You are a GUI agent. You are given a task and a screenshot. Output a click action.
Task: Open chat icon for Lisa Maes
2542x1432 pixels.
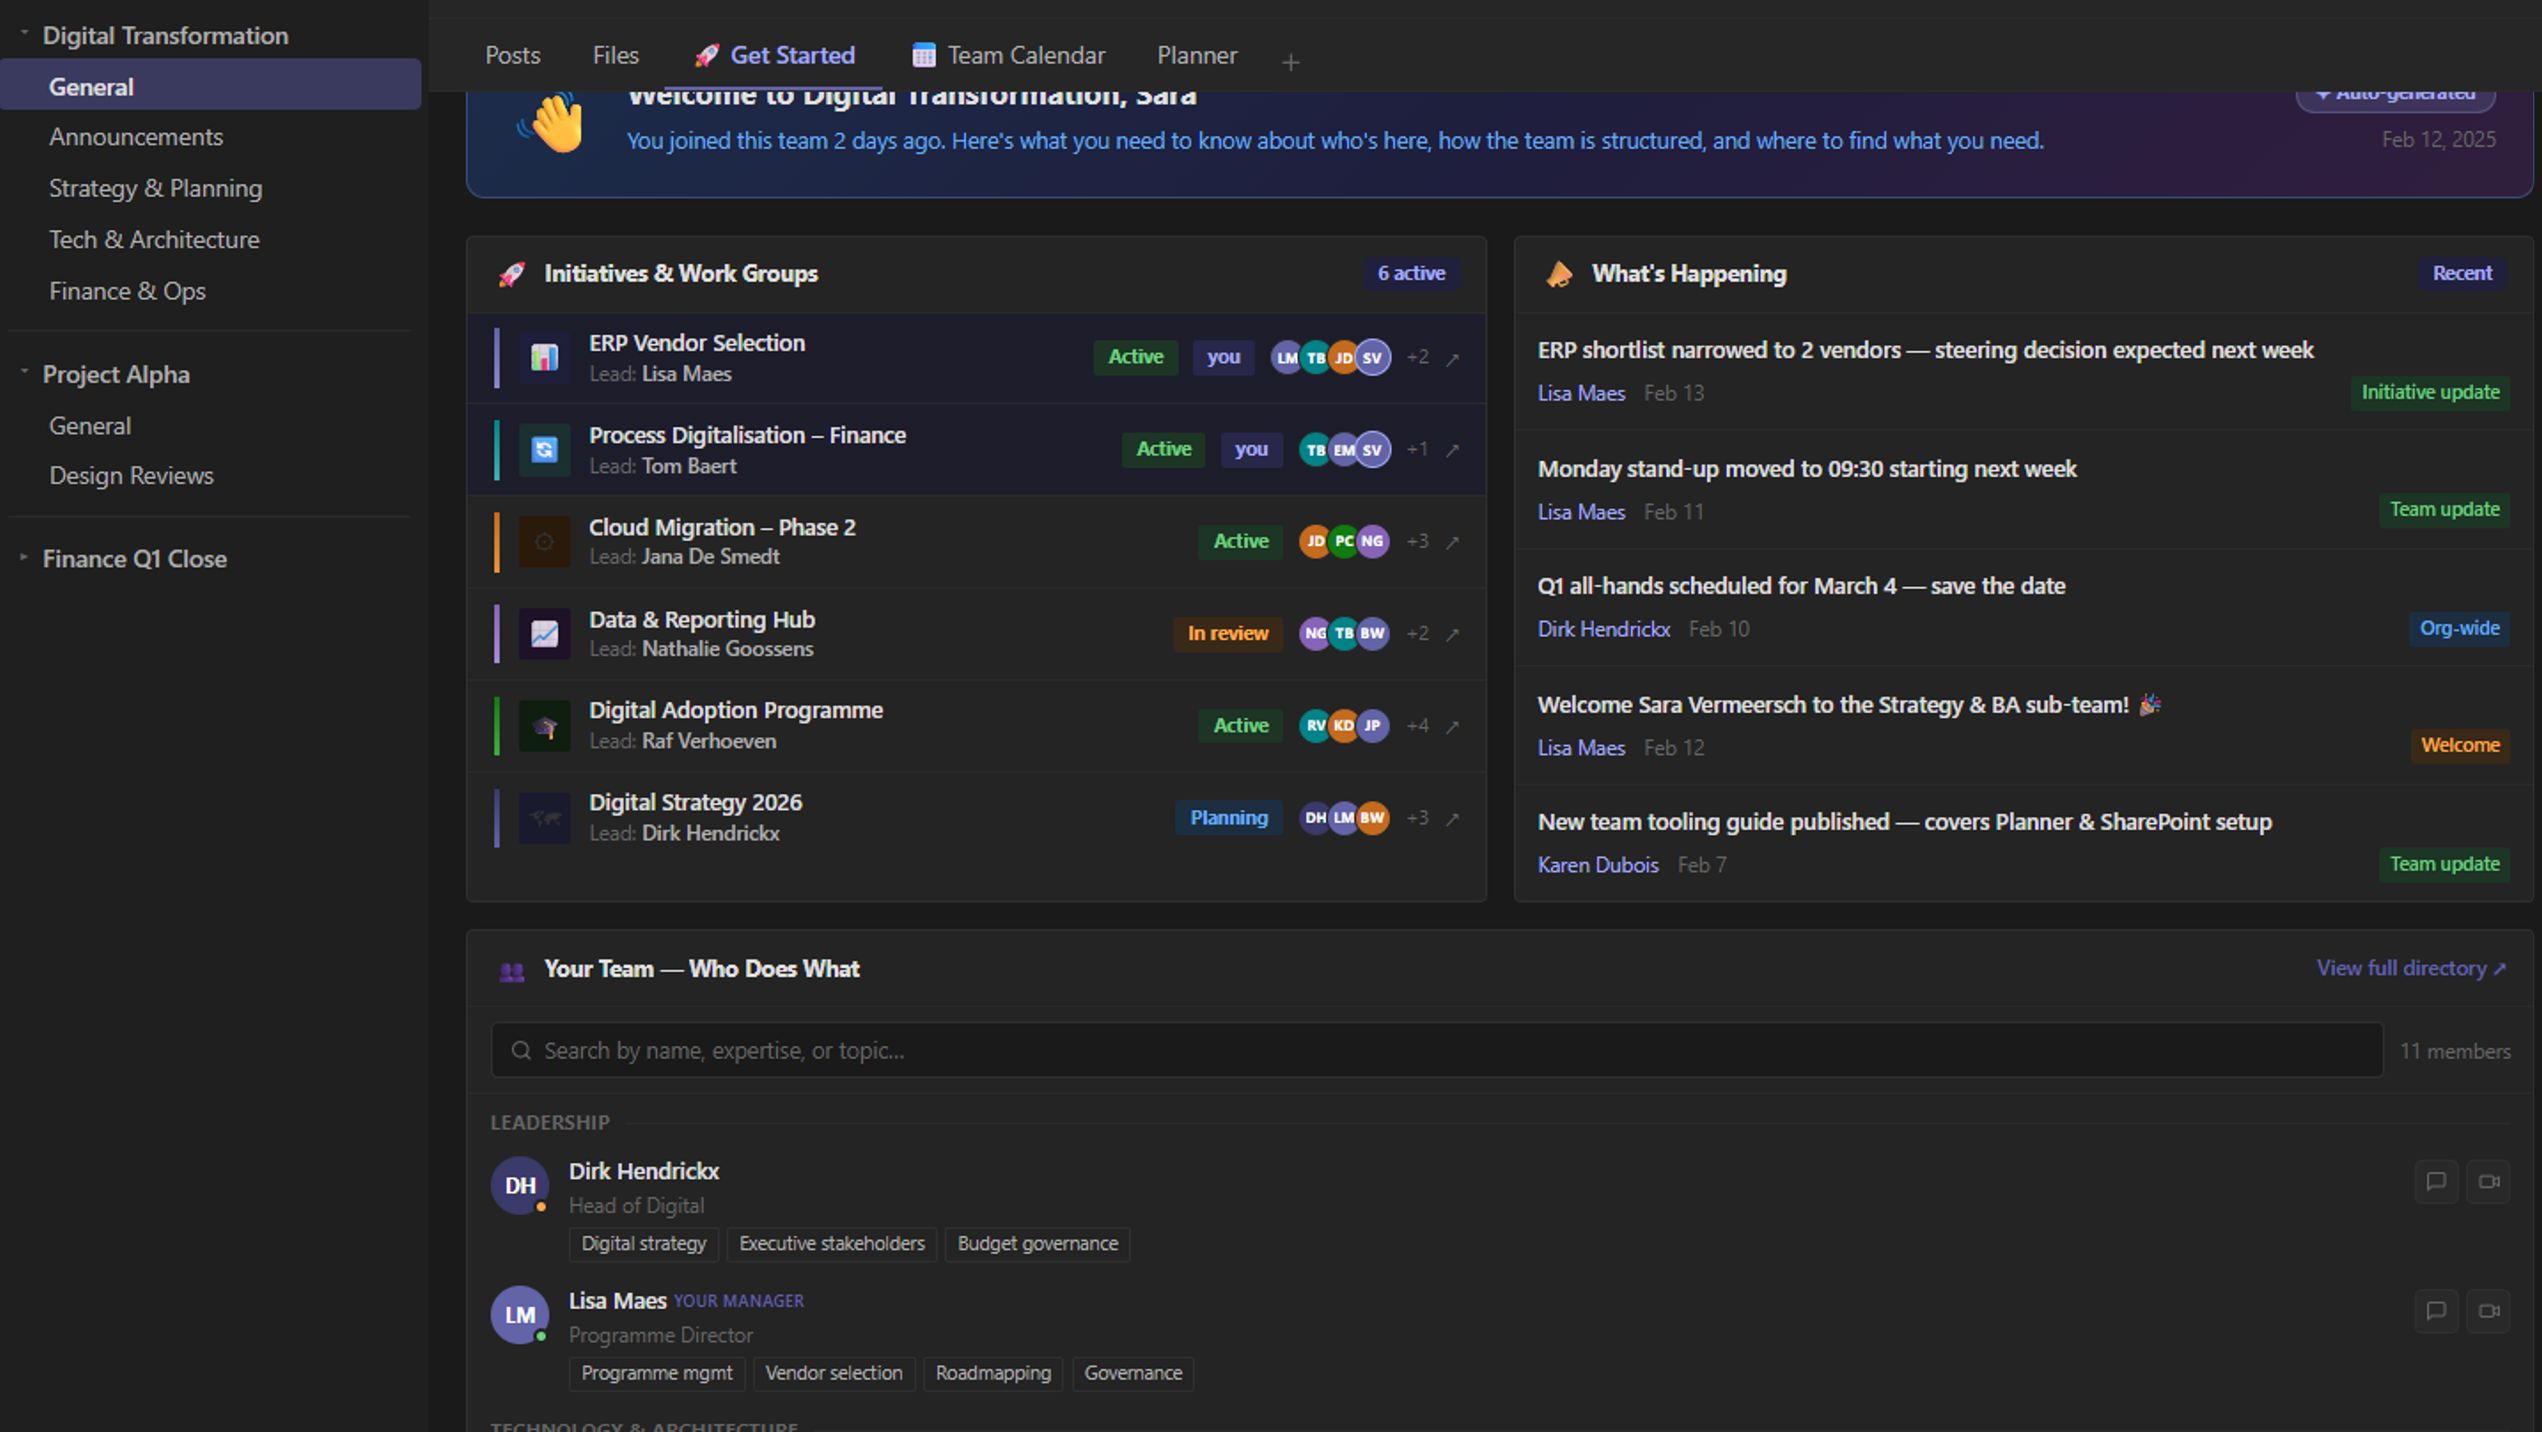[x=2435, y=1311]
